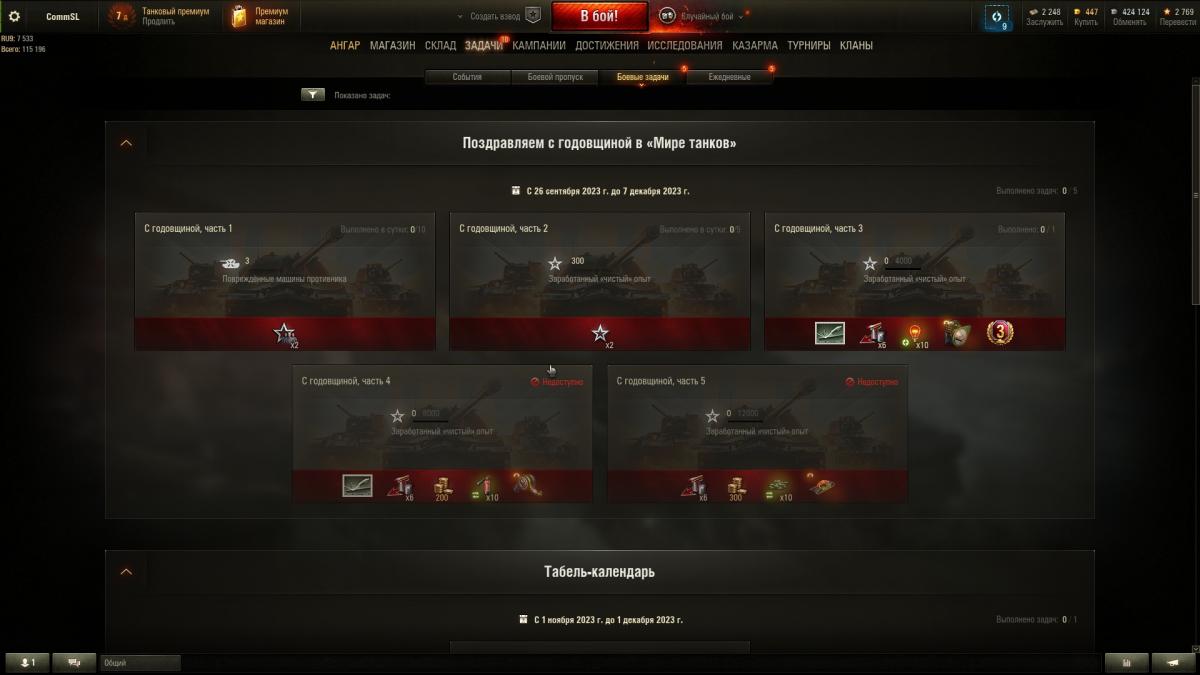Viewport: 1200px width, 675px height.
Task: Open the ИССЛЕДОВАНИЯ menu
Action: (x=685, y=45)
